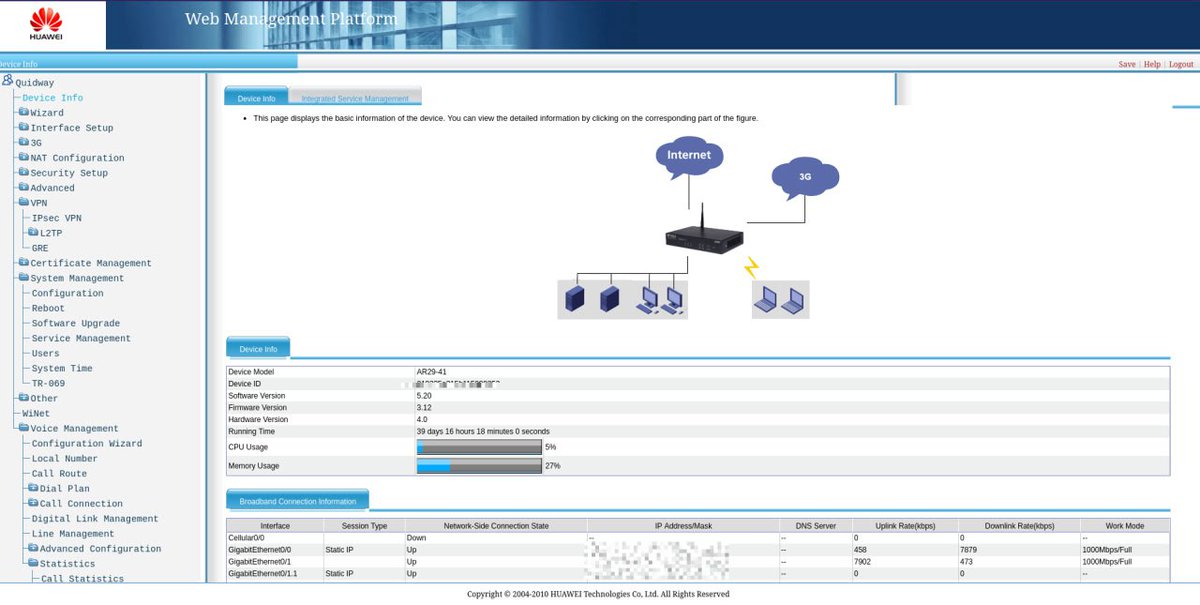Click the Interface column header
Viewport: 1200px width, 605px height.
pos(275,525)
